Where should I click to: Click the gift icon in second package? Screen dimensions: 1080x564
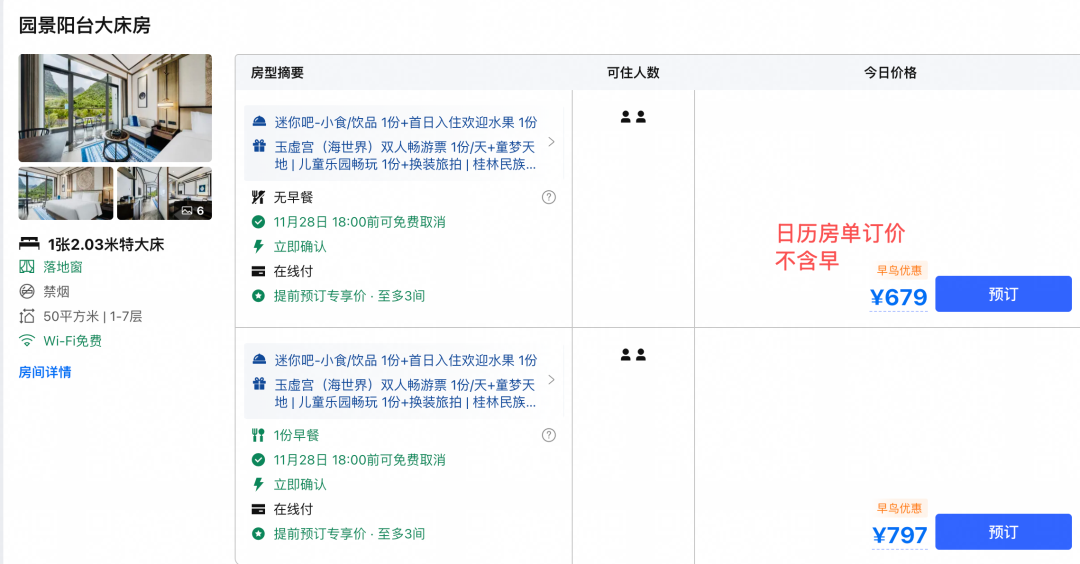259,384
